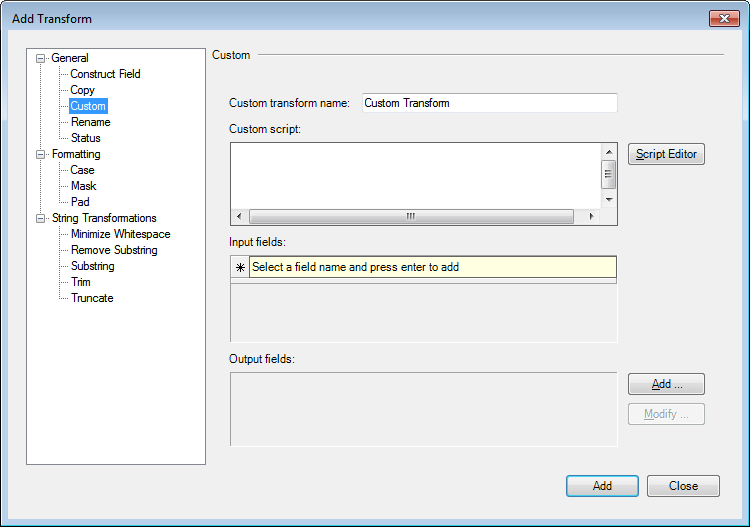Viewport: 750px width, 527px height.
Task: Open the Script Editor
Action: pyautogui.click(x=666, y=154)
